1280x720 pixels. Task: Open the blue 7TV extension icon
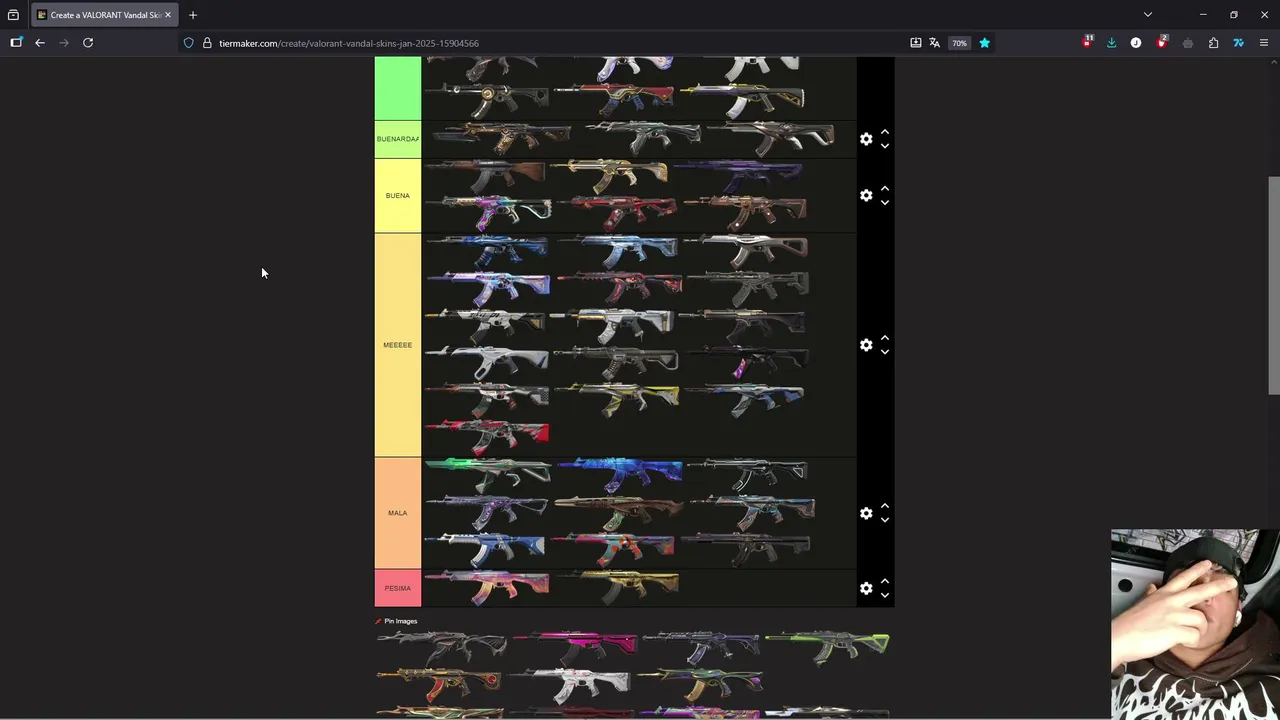click(x=1238, y=43)
